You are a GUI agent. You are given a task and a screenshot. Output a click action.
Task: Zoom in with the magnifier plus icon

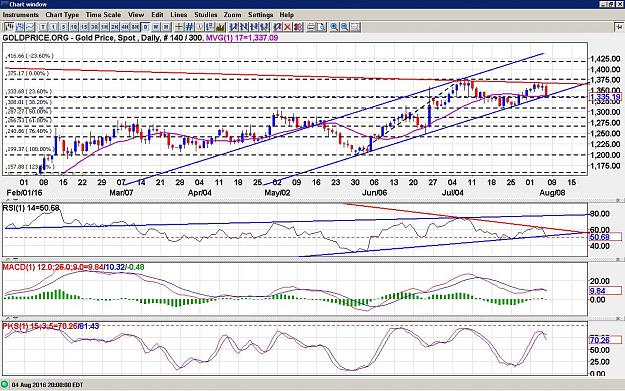click(334, 27)
